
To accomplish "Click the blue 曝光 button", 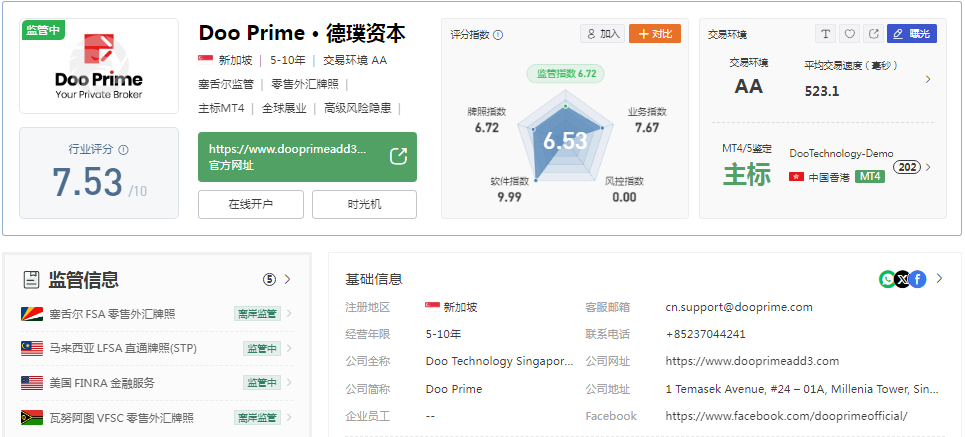I will [x=911, y=34].
